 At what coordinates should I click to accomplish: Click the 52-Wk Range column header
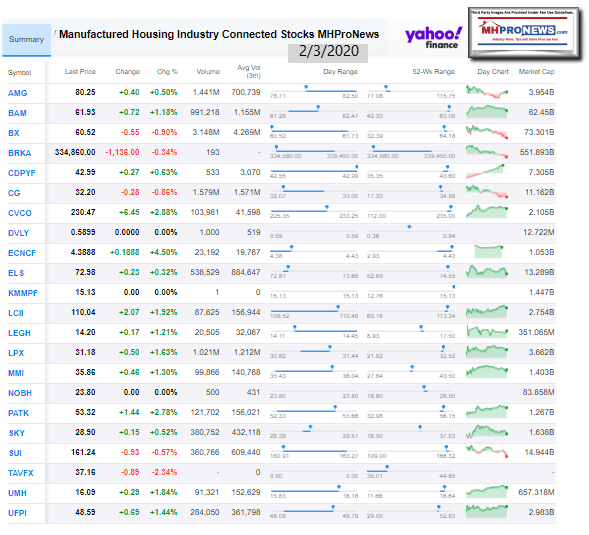(x=433, y=71)
